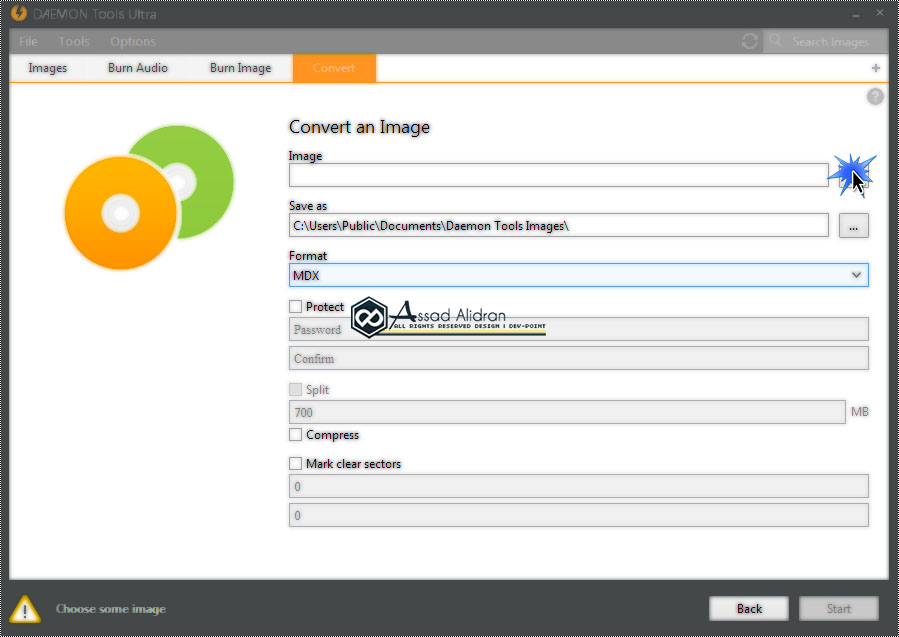899x637 pixels.
Task: Click into the Image path field
Action: pyautogui.click(x=558, y=175)
